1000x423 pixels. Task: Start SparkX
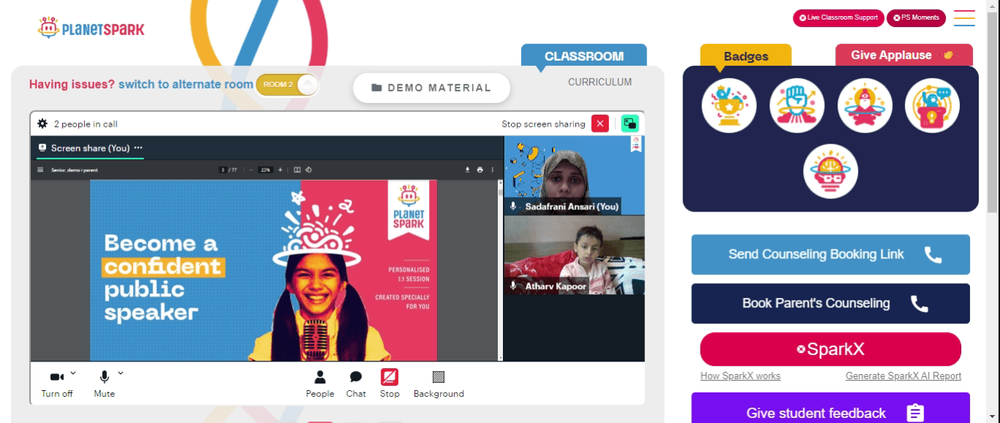point(830,350)
